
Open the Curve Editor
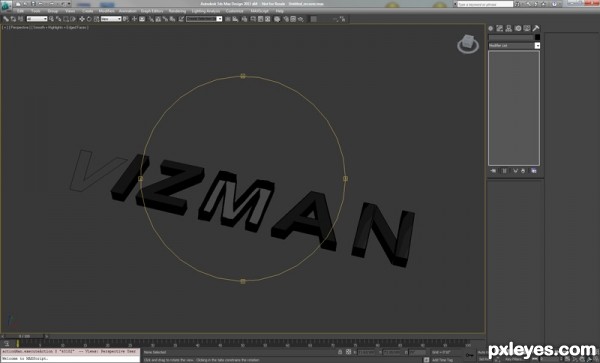260,19
